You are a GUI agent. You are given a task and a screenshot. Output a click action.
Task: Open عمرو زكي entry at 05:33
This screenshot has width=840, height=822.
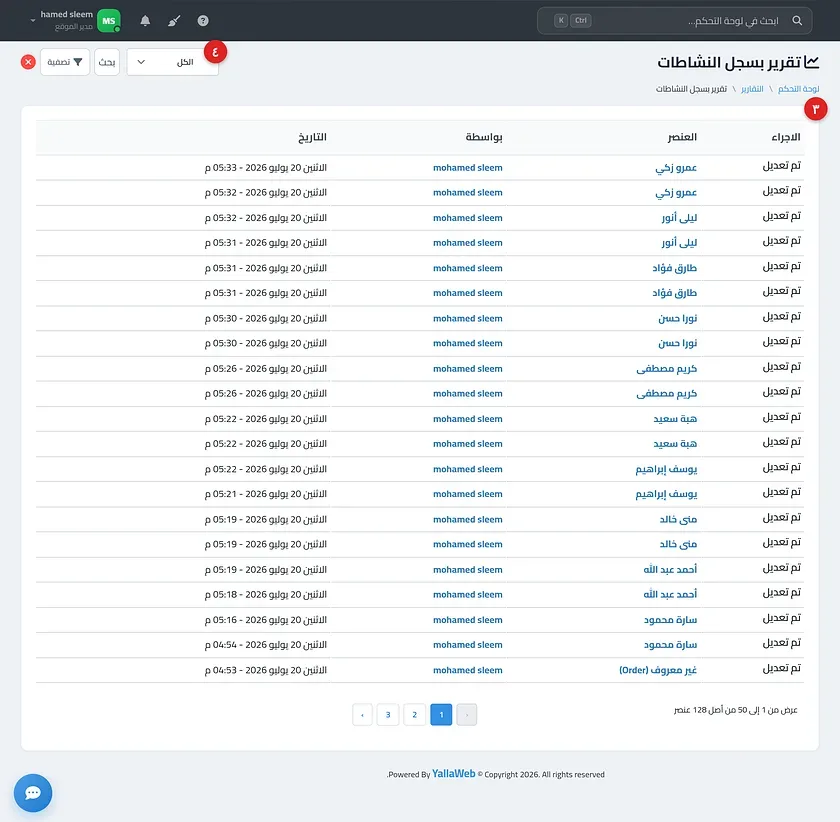676,168
